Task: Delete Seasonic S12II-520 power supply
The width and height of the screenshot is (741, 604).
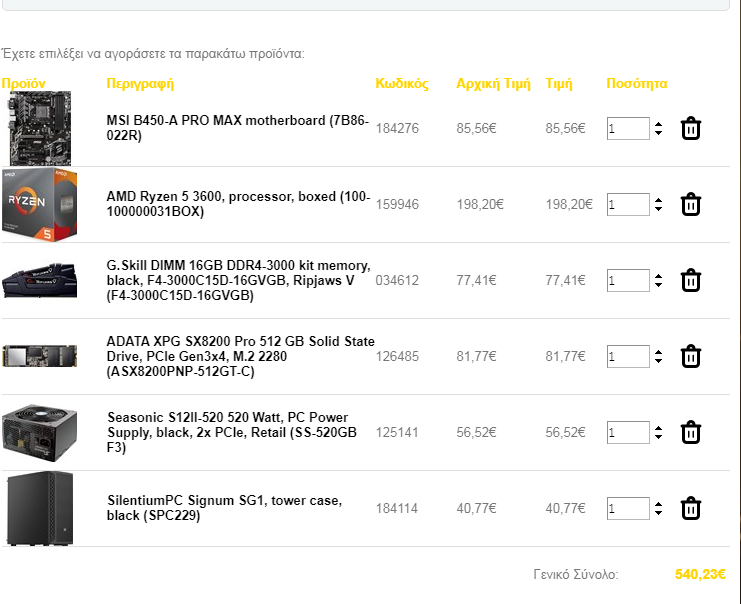Action: click(690, 432)
